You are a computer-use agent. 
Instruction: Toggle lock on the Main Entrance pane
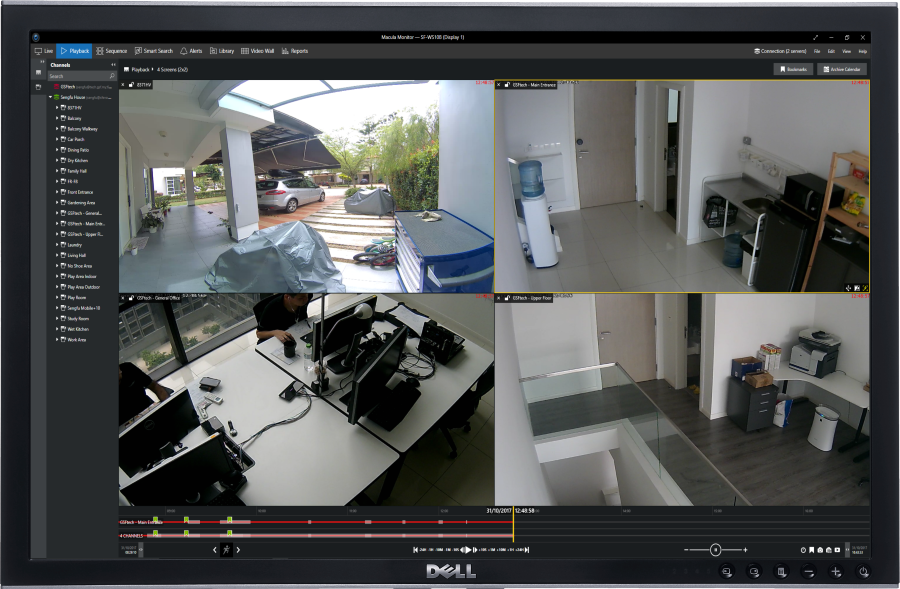click(507, 85)
